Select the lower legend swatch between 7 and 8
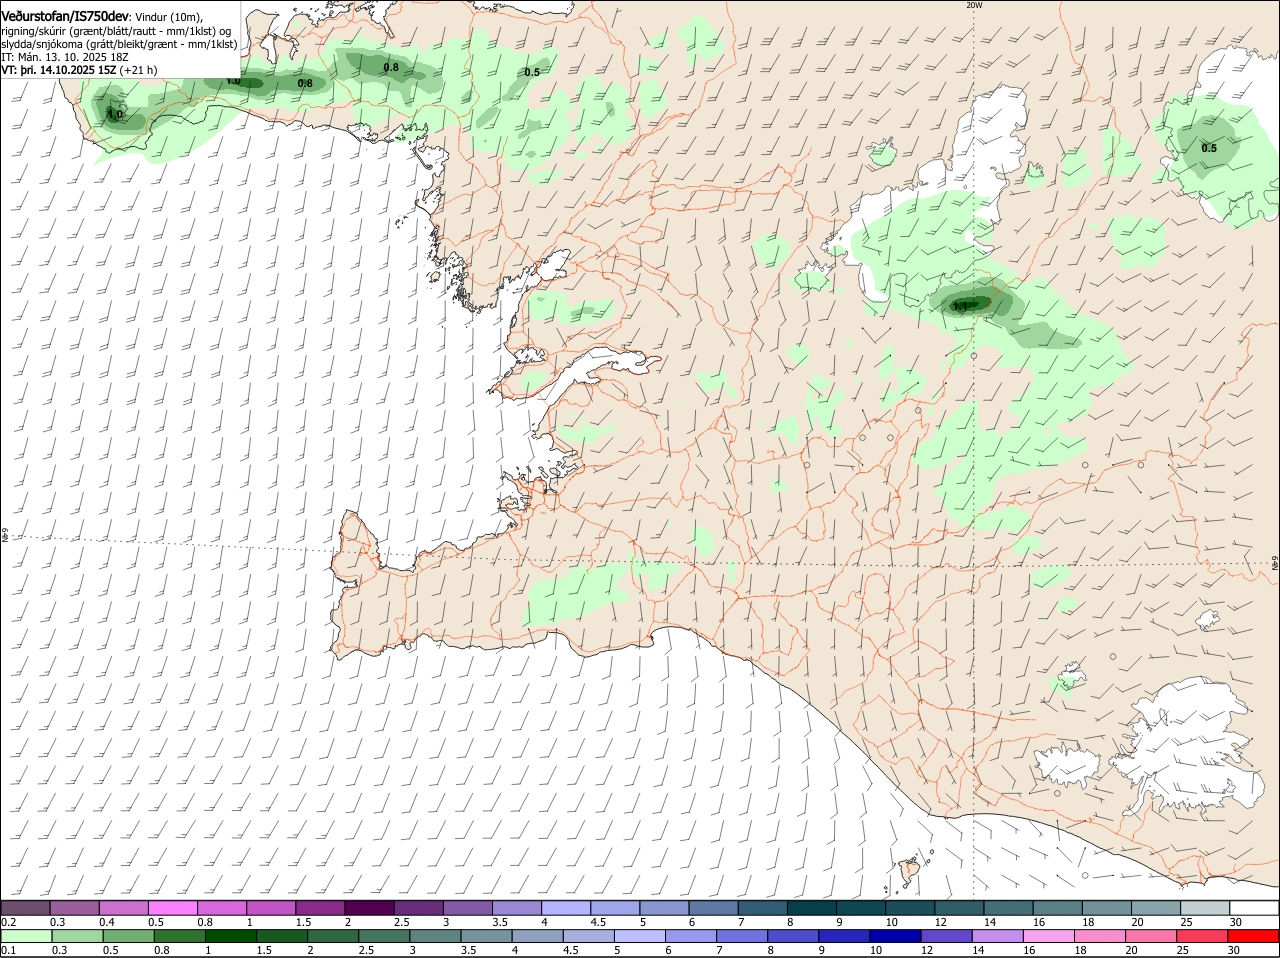This screenshot has height=958, width=1280. (742, 936)
